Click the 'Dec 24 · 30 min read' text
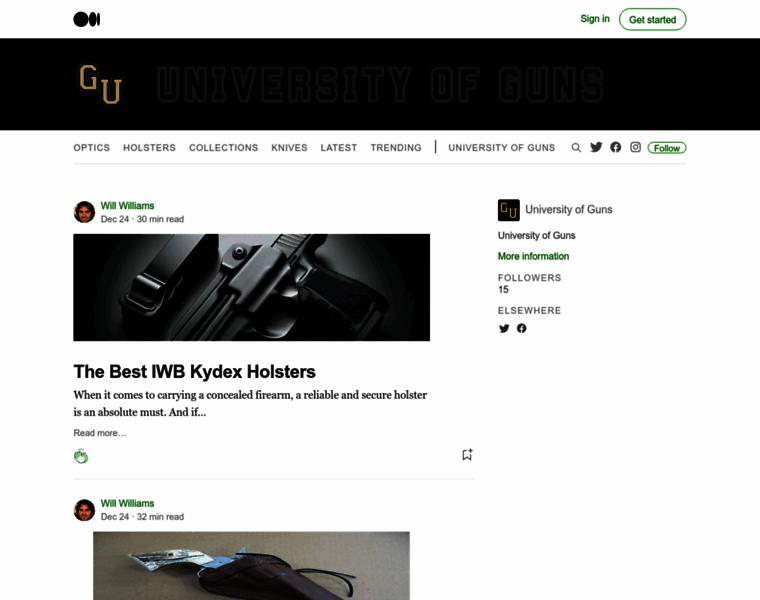This screenshot has width=760, height=600. (x=142, y=219)
